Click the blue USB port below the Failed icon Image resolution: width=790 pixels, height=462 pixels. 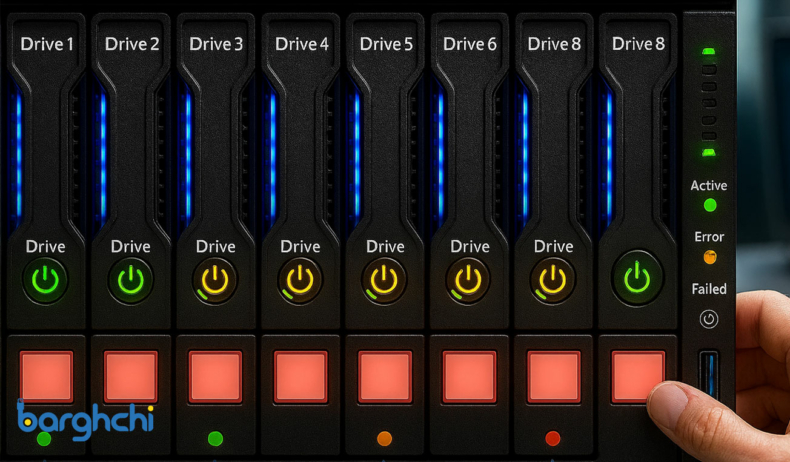[x=709, y=374]
